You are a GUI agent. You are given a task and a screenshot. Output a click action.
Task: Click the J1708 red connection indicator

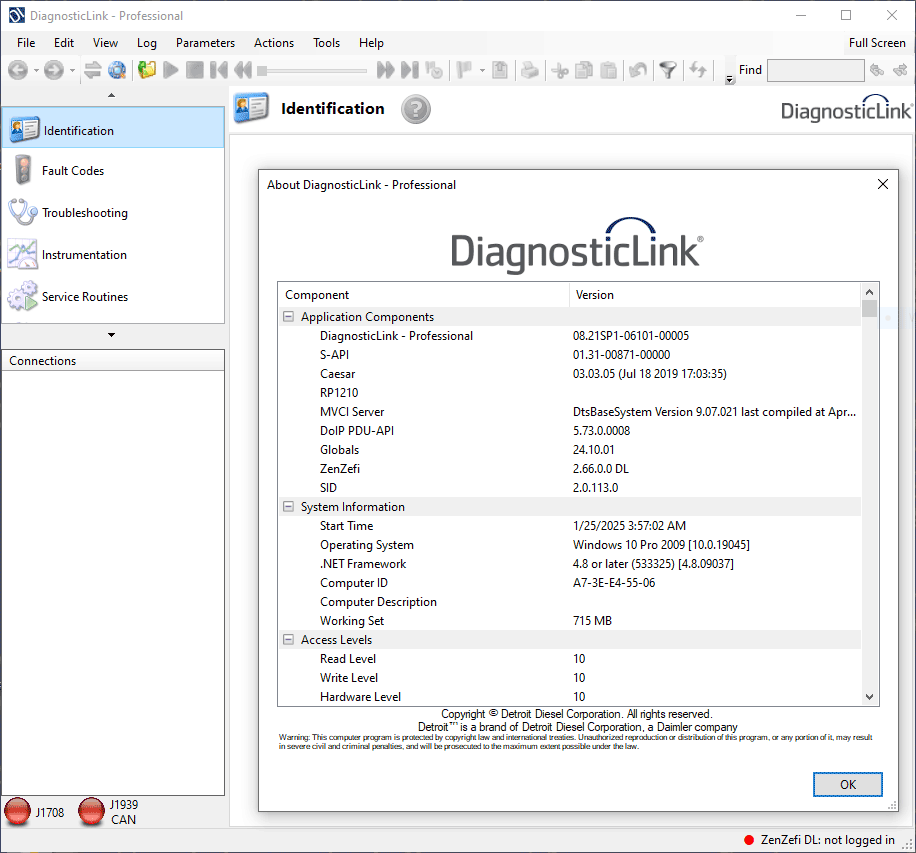tap(18, 812)
